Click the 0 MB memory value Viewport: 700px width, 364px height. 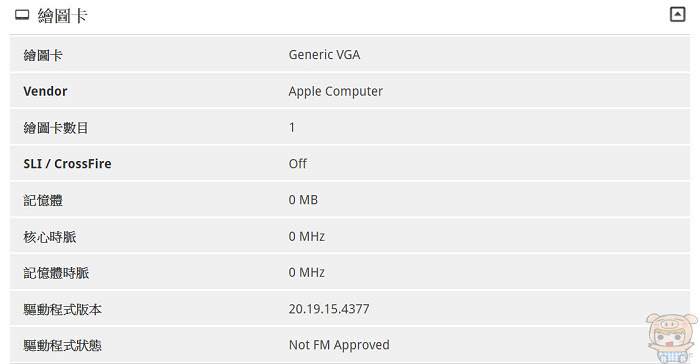(x=303, y=200)
